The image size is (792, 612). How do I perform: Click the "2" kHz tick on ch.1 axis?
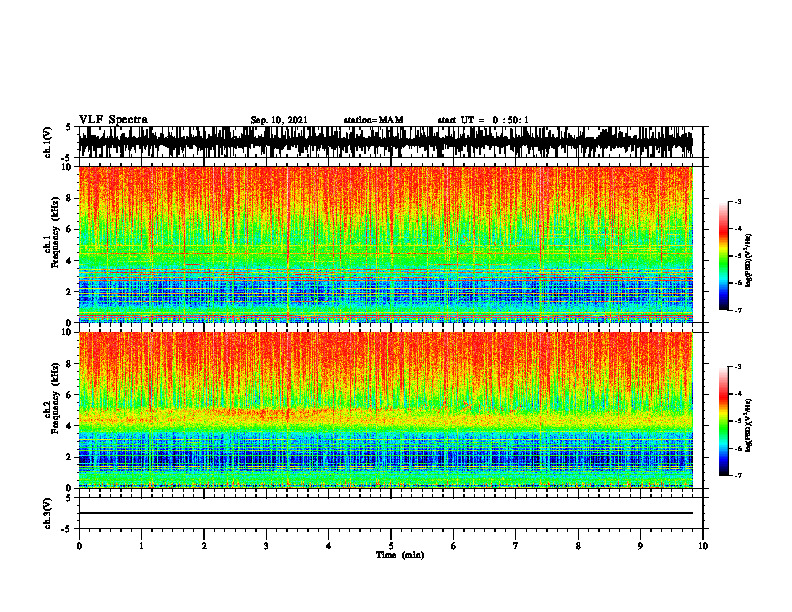(70, 292)
